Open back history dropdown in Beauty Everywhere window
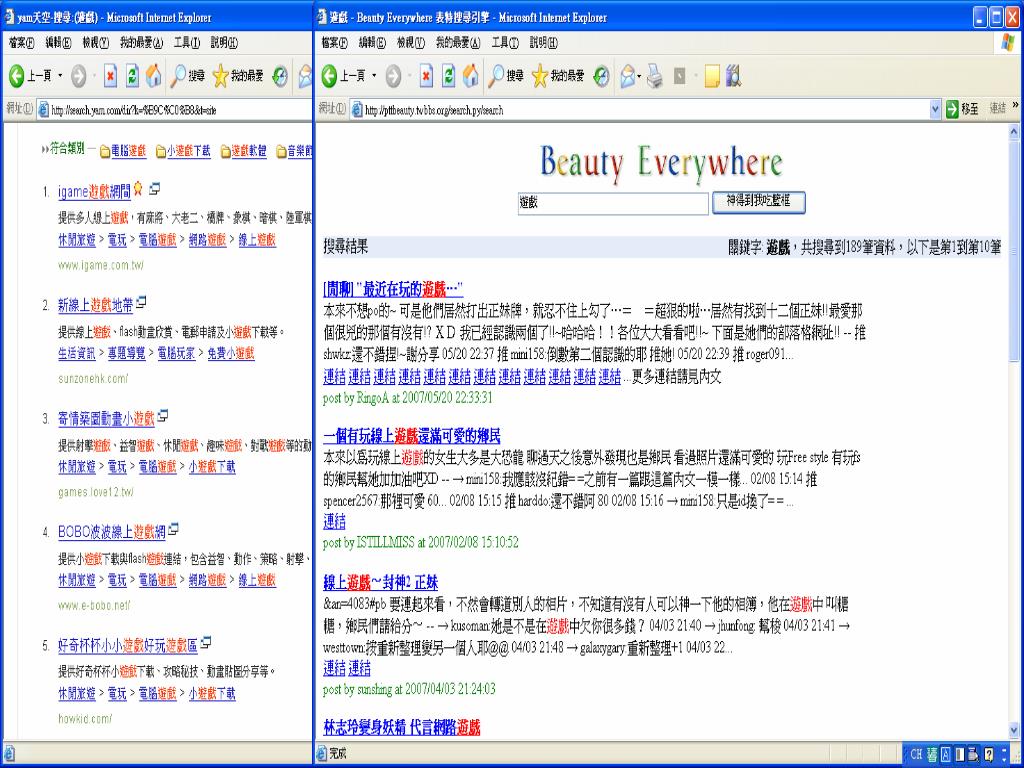 pyautogui.click(x=374, y=76)
